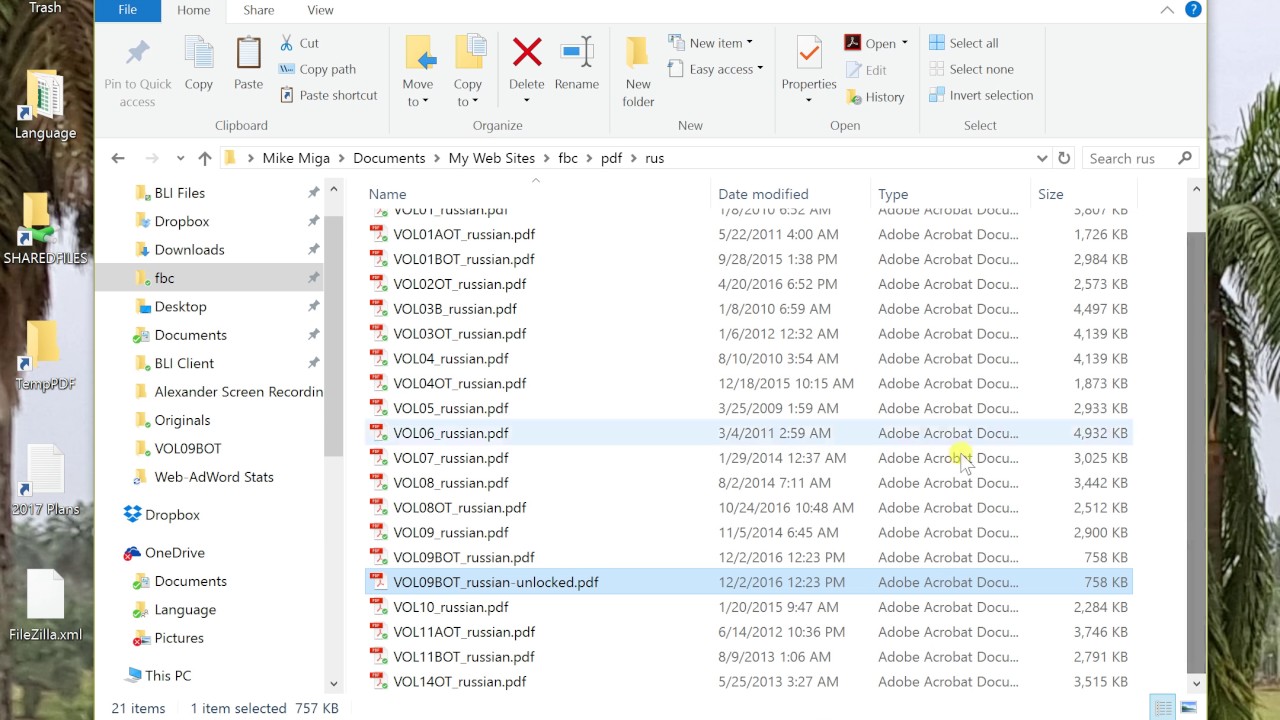This screenshot has width=1280, height=720.
Task: Collapse the ribbon with the chevron
Action: pos(1167,10)
